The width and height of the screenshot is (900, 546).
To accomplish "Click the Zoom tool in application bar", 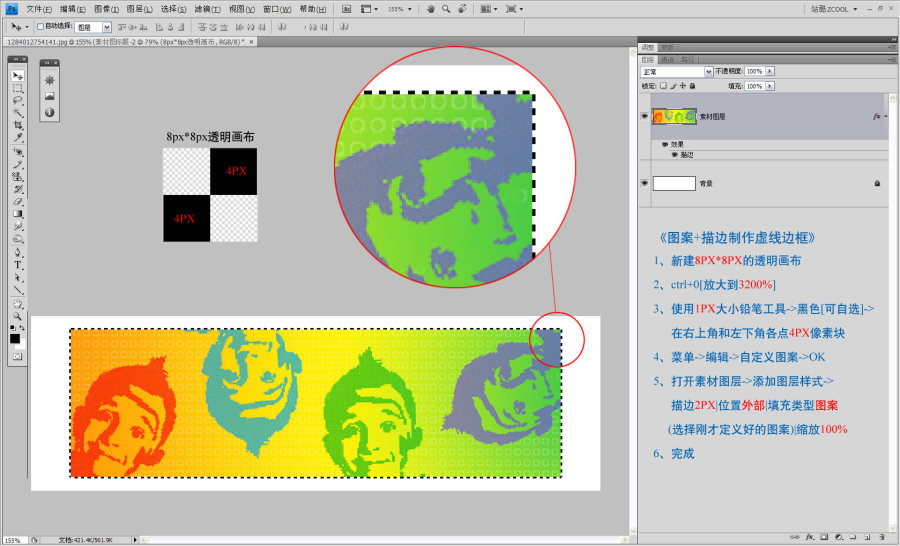I will pyautogui.click(x=446, y=9).
